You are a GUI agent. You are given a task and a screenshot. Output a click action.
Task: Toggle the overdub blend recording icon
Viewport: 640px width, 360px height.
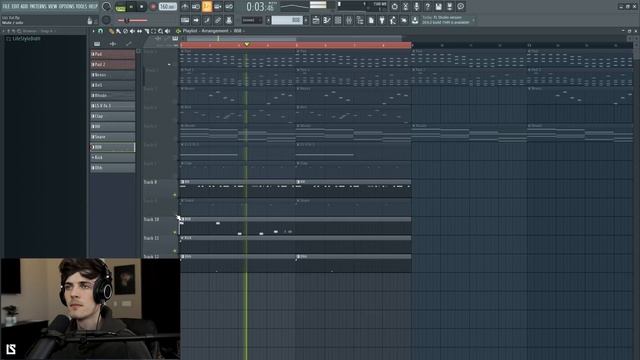[x=218, y=7]
